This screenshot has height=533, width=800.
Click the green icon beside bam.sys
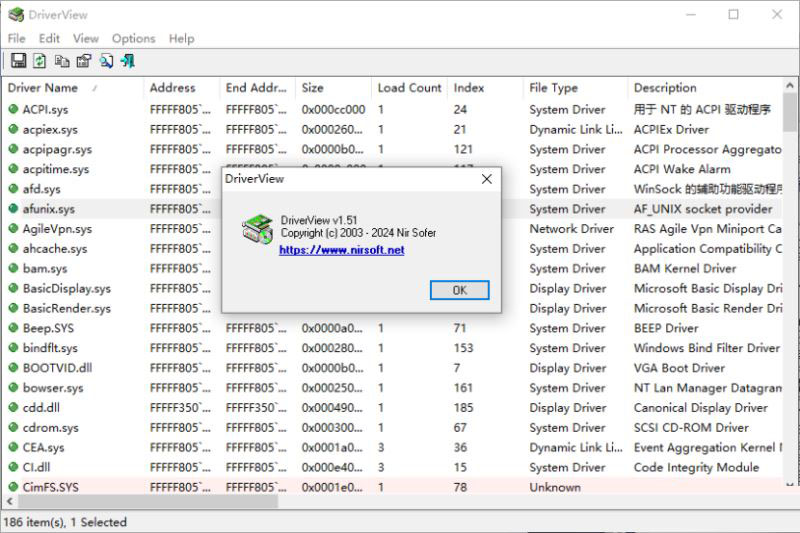[13, 268]
